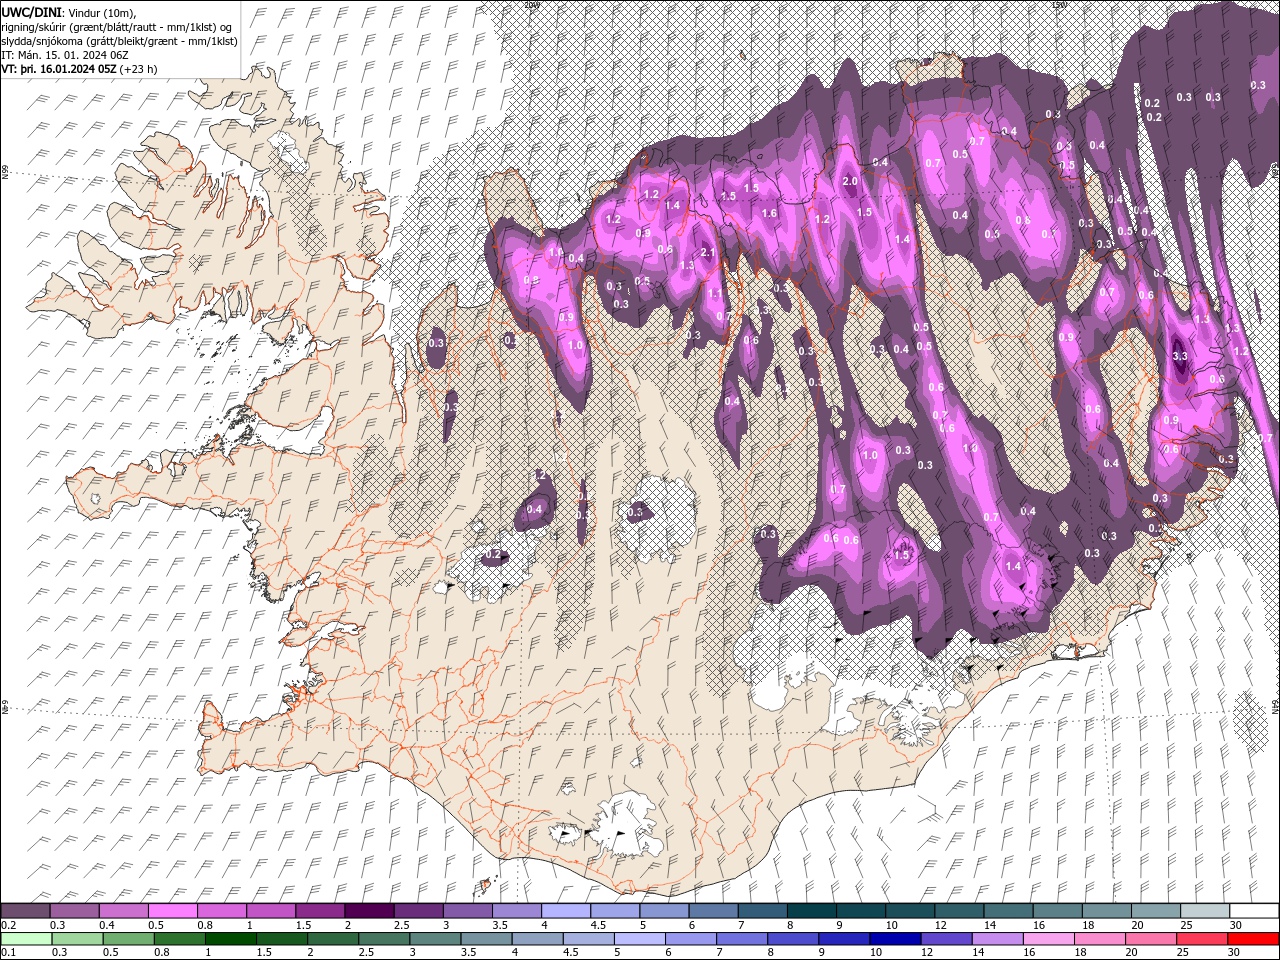Click the darkest purple snow-scale swatch between 2 and 2.5

click(x=369, y=911)
